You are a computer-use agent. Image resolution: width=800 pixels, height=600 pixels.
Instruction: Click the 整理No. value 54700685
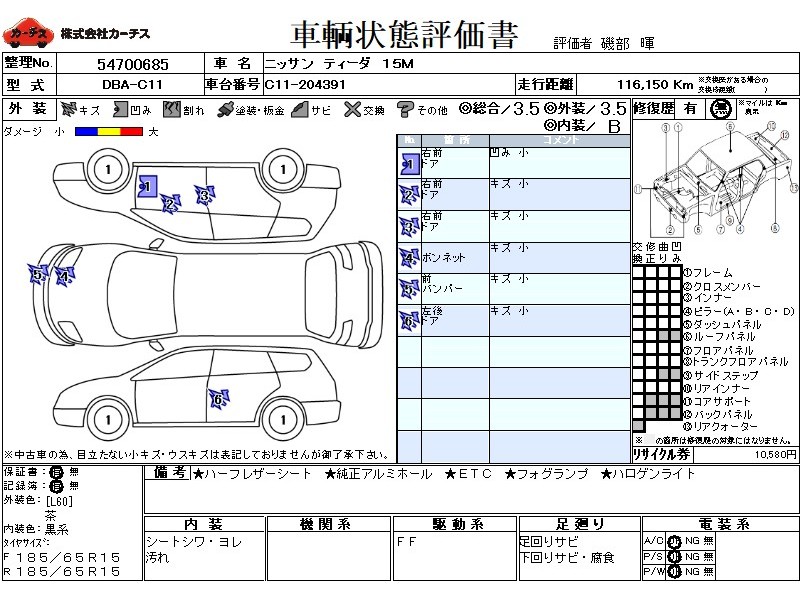pyautogui.click(x=133, y=64)
